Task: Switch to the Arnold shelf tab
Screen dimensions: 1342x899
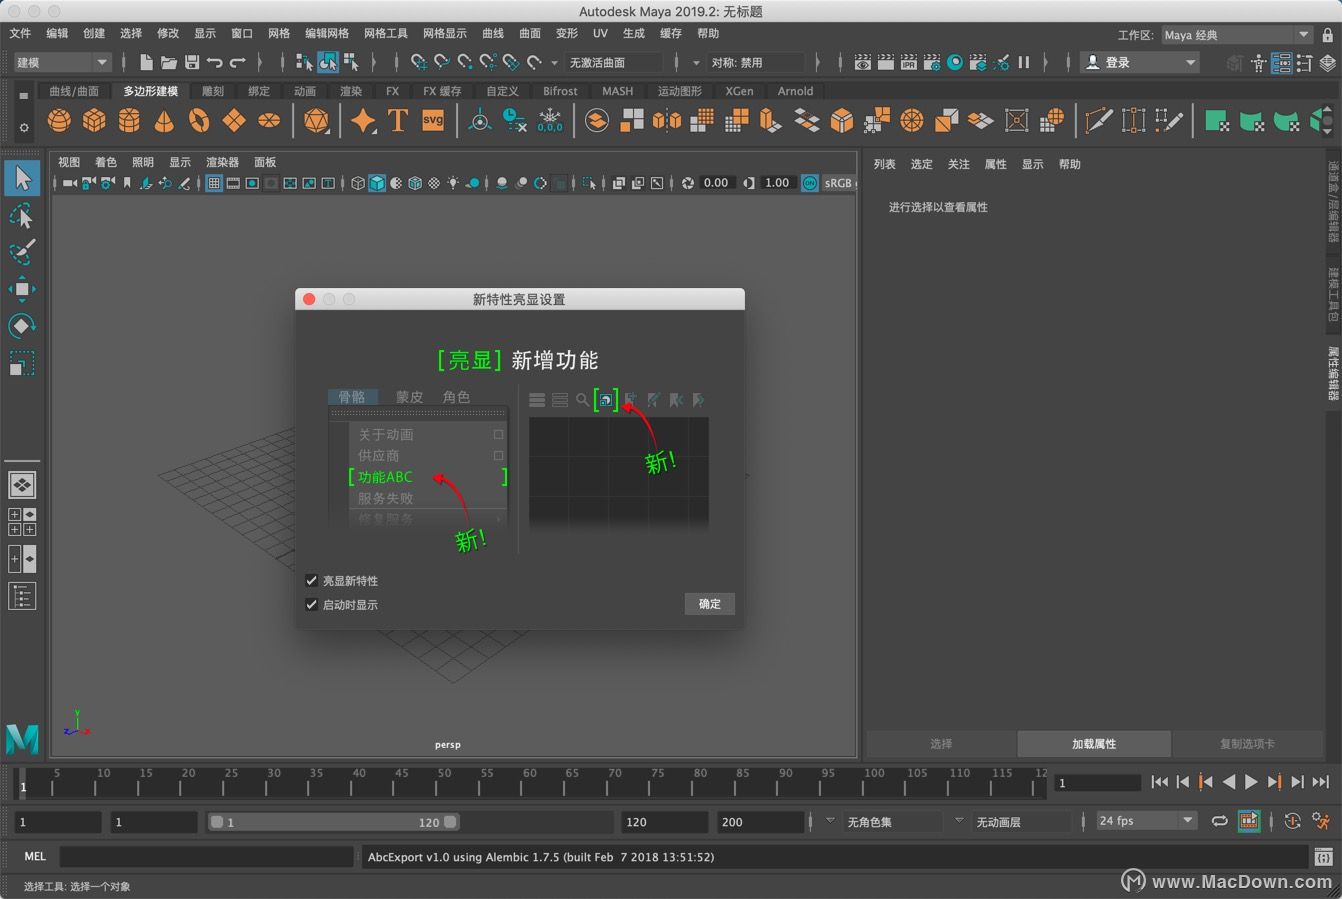Action: coord(795,91)
